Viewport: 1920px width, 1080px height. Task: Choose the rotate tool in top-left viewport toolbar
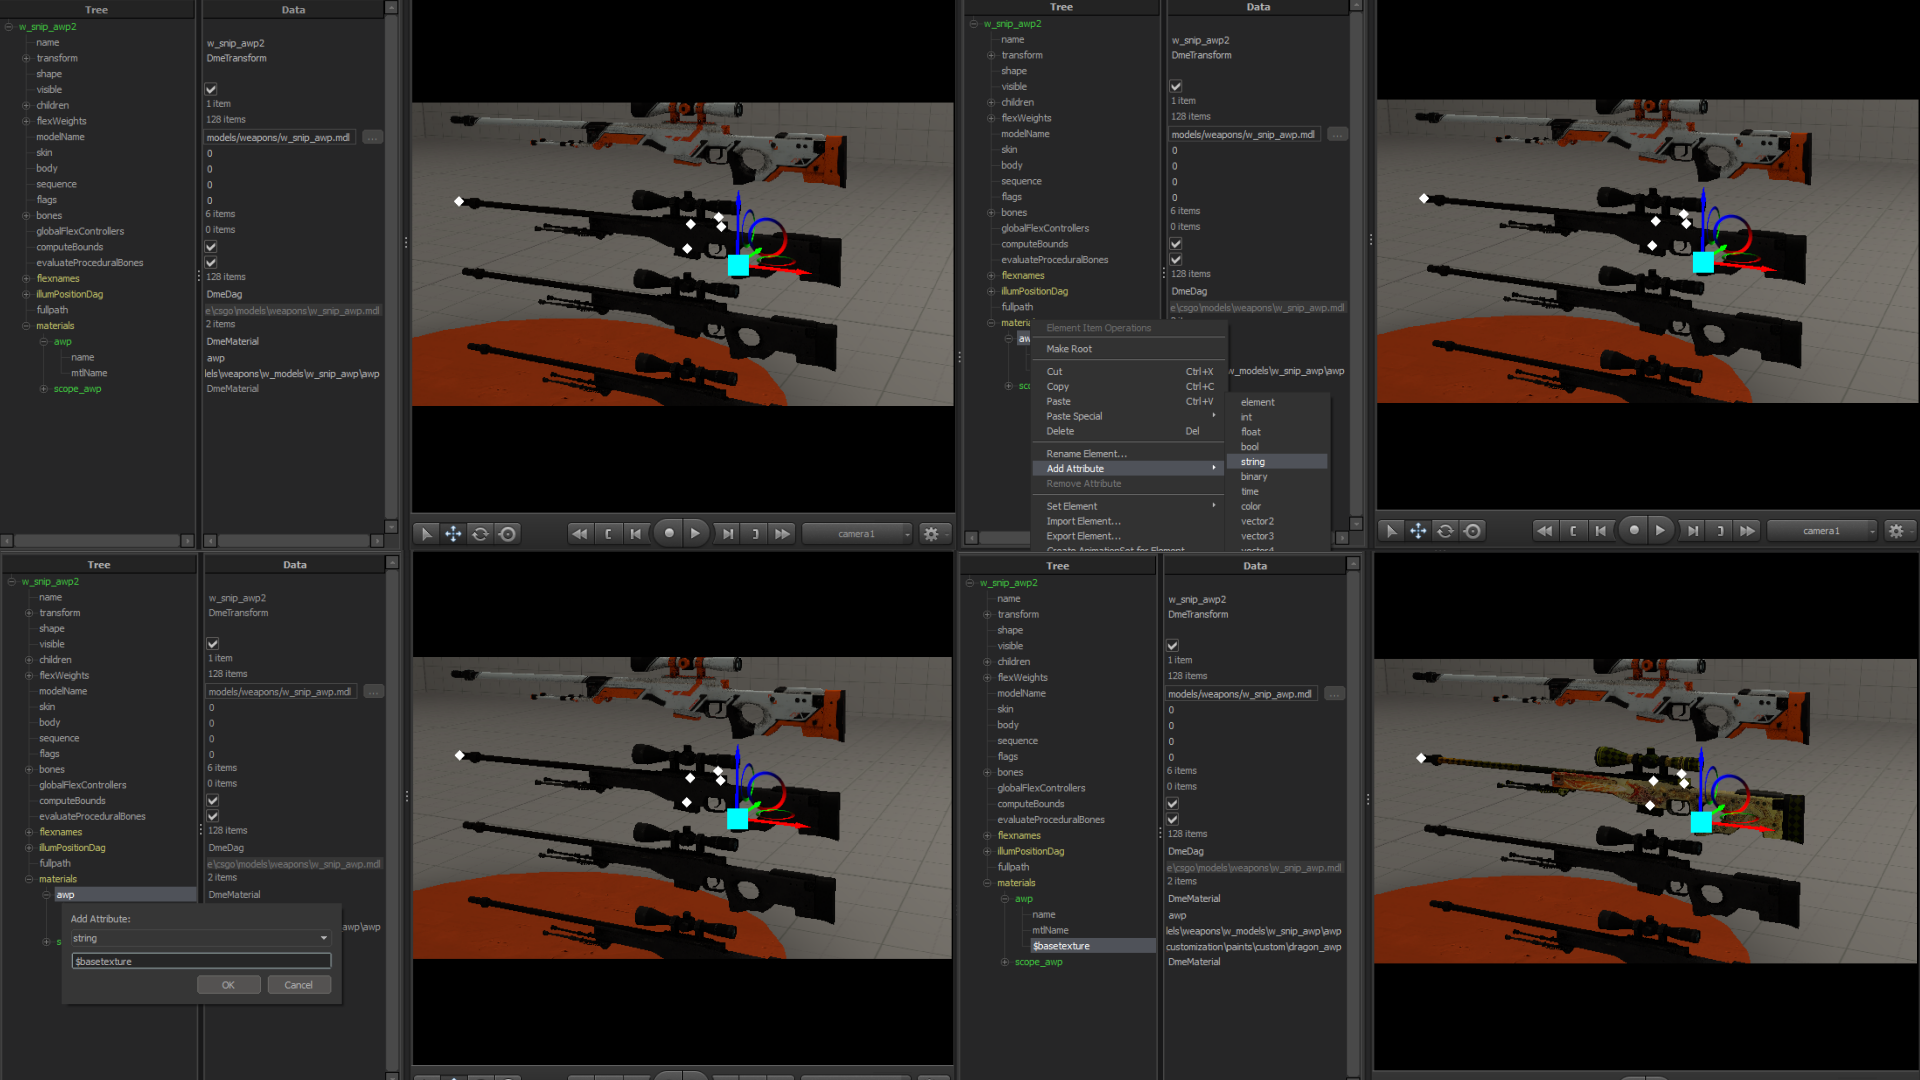pos(480,534)
